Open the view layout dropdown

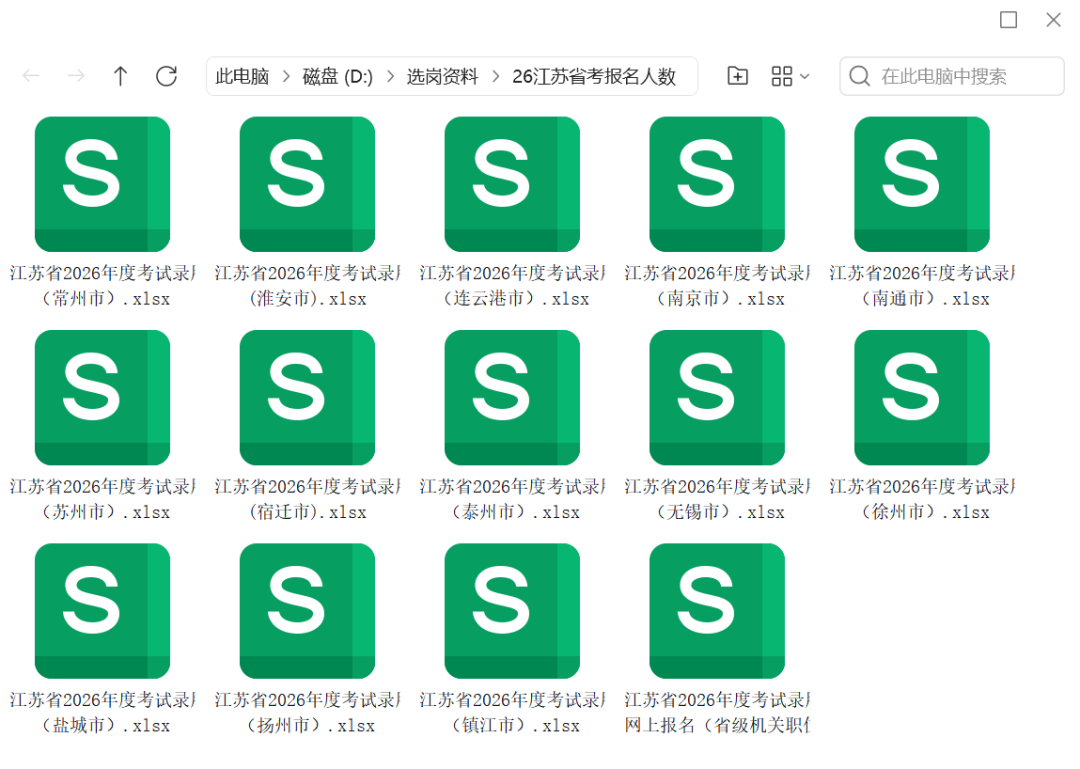click(x=790, y=76)
